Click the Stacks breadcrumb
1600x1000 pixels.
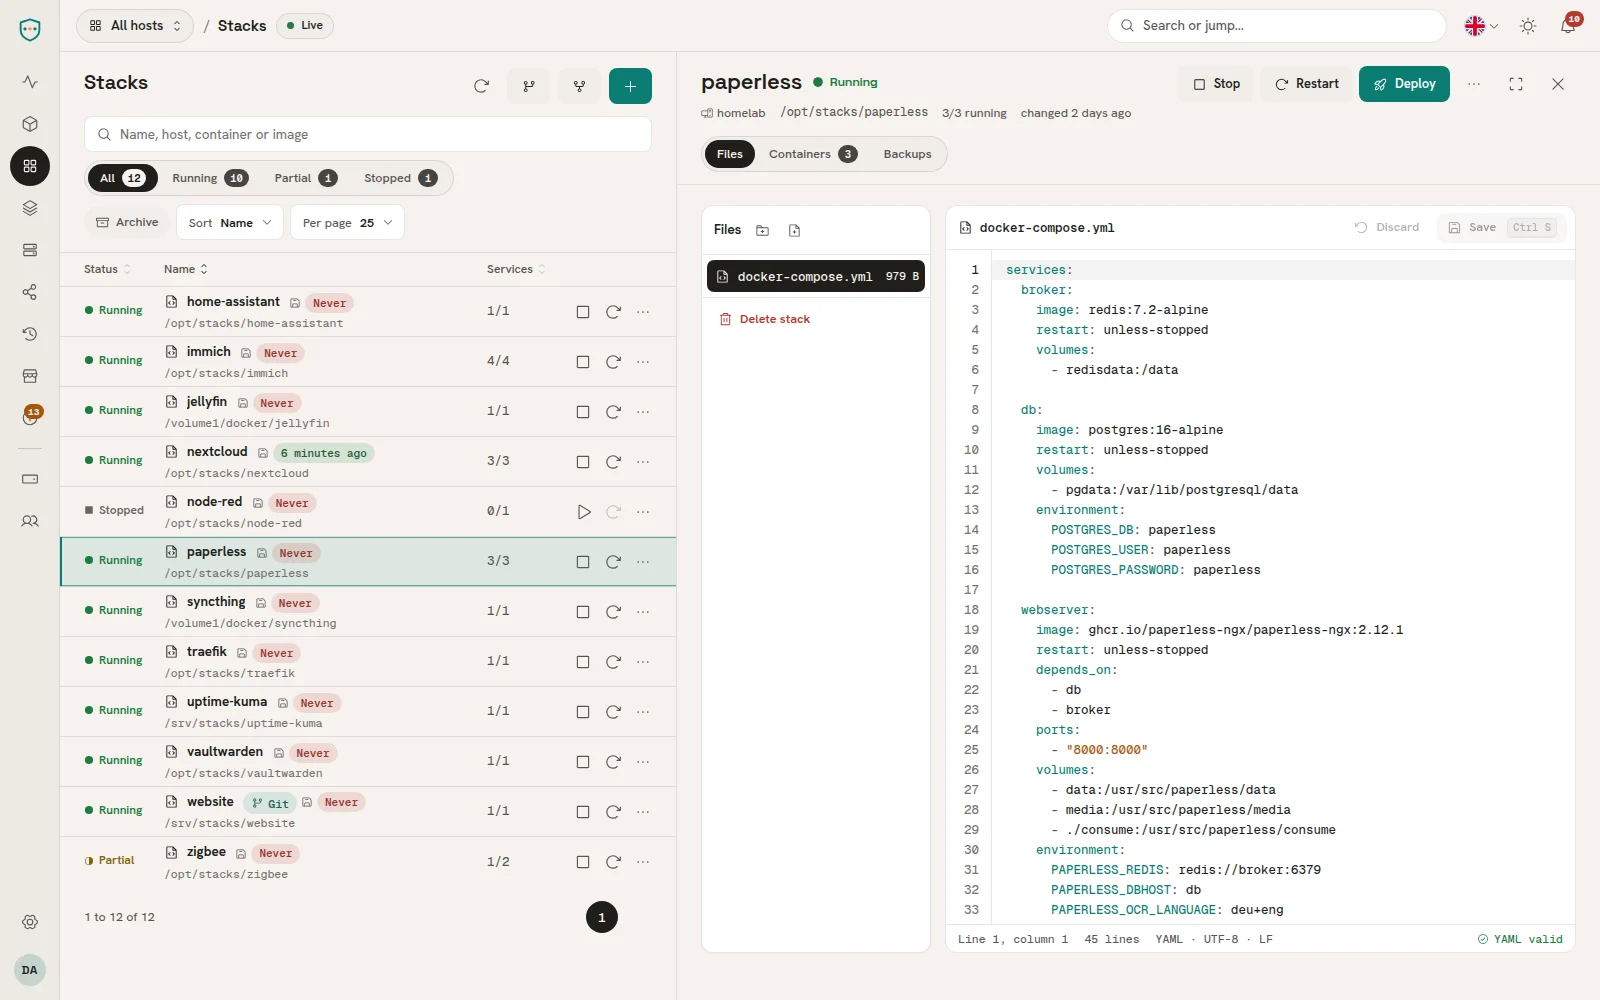click(x=242, y=26)
